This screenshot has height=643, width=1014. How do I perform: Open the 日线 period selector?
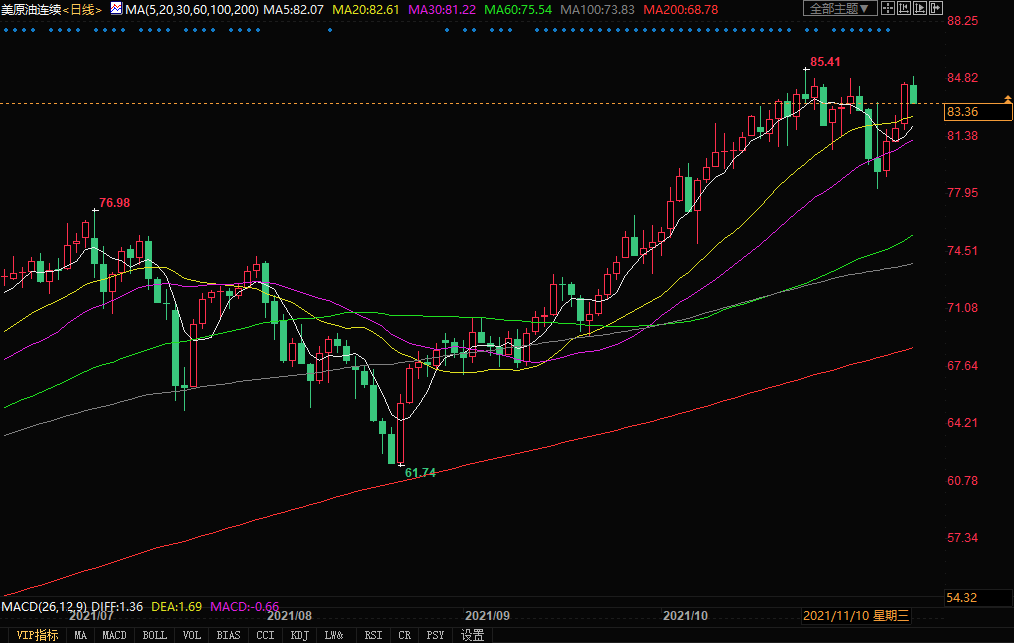tap(84, 9)
